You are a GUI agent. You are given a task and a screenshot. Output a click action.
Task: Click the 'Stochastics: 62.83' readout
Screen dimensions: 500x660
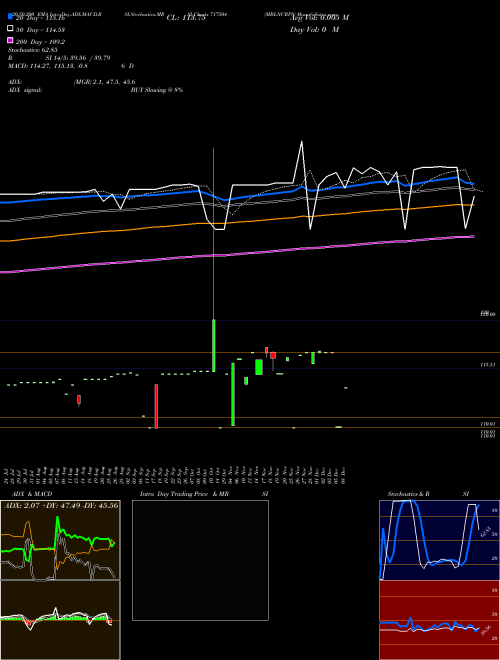pos(33,50)
